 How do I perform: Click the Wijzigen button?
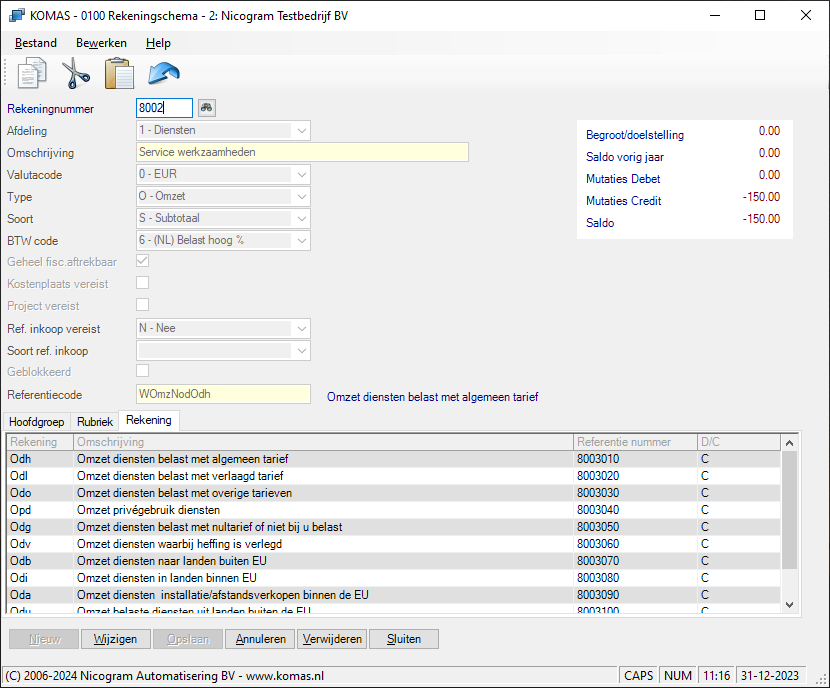tap(115, 639)
